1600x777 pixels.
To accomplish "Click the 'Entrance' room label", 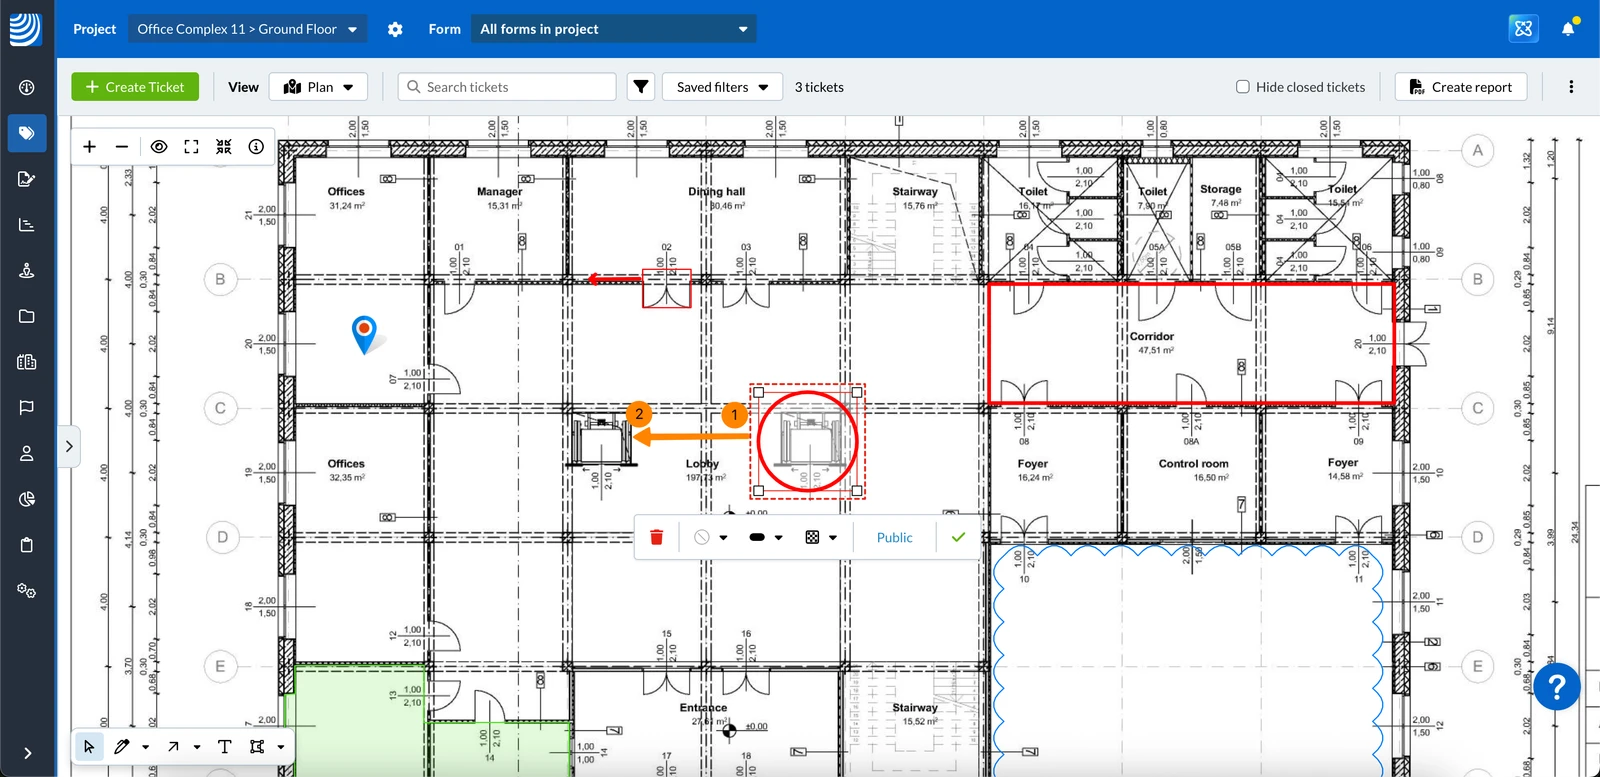I will [703, 708].
